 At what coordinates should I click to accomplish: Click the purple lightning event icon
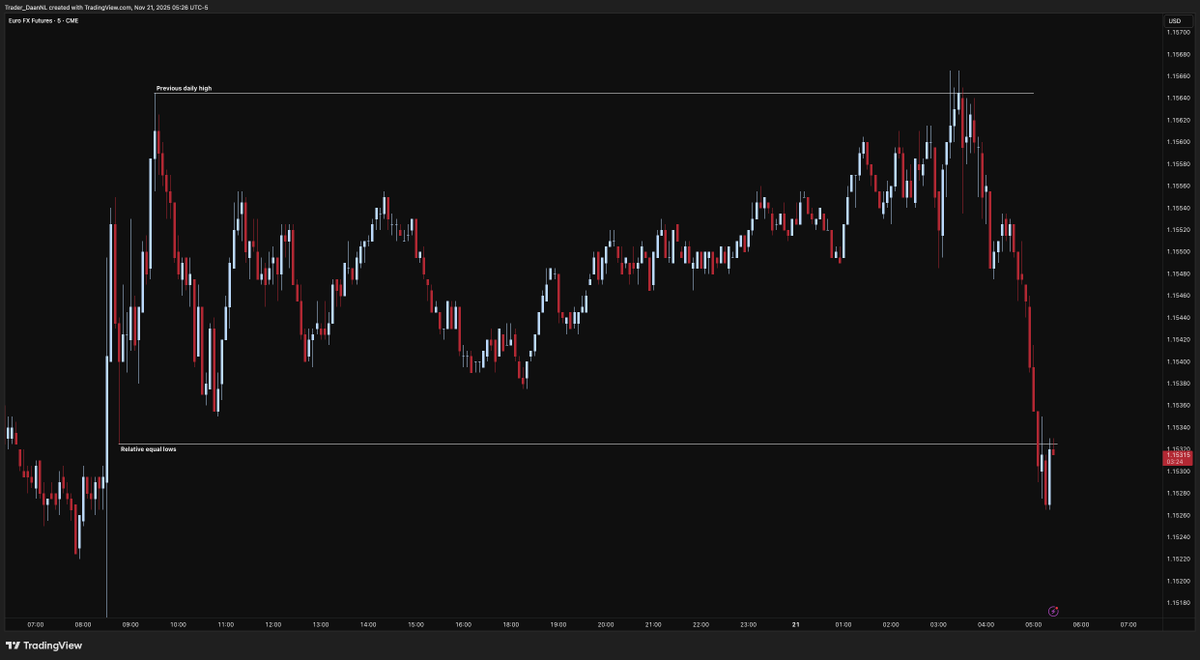pos(1053,610)
